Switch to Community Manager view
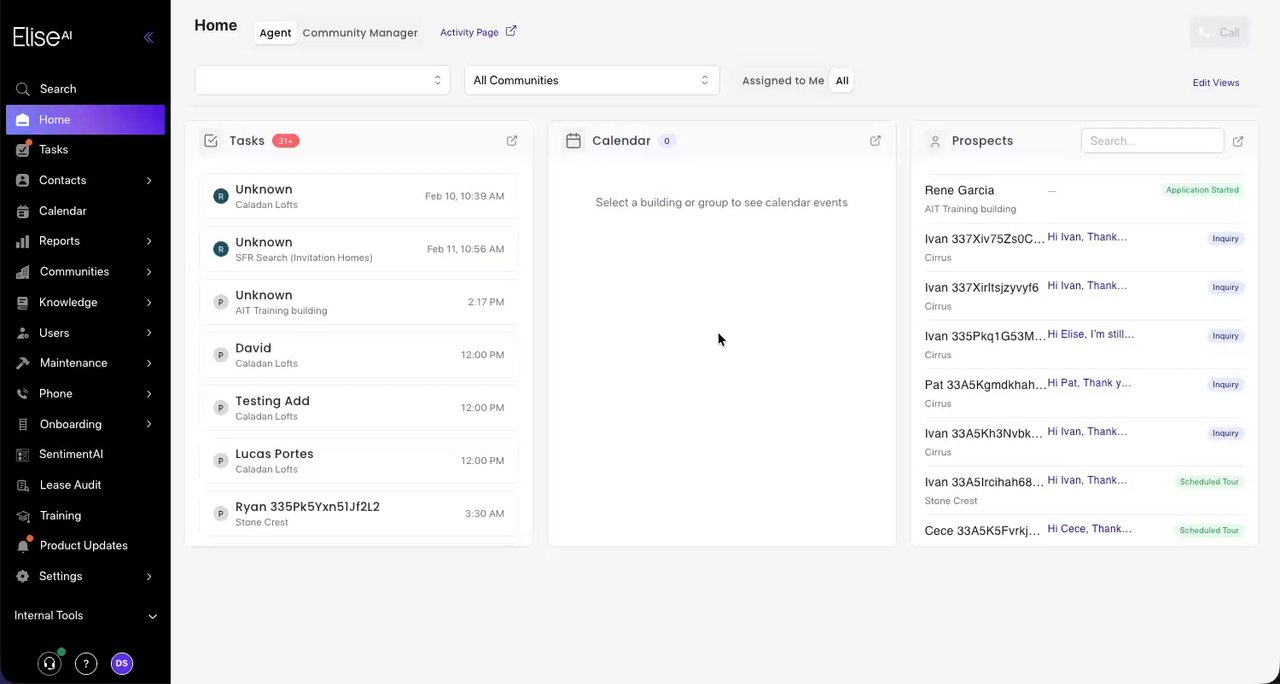This screenshot has width=1280, height=684. (x=360, y=33)
